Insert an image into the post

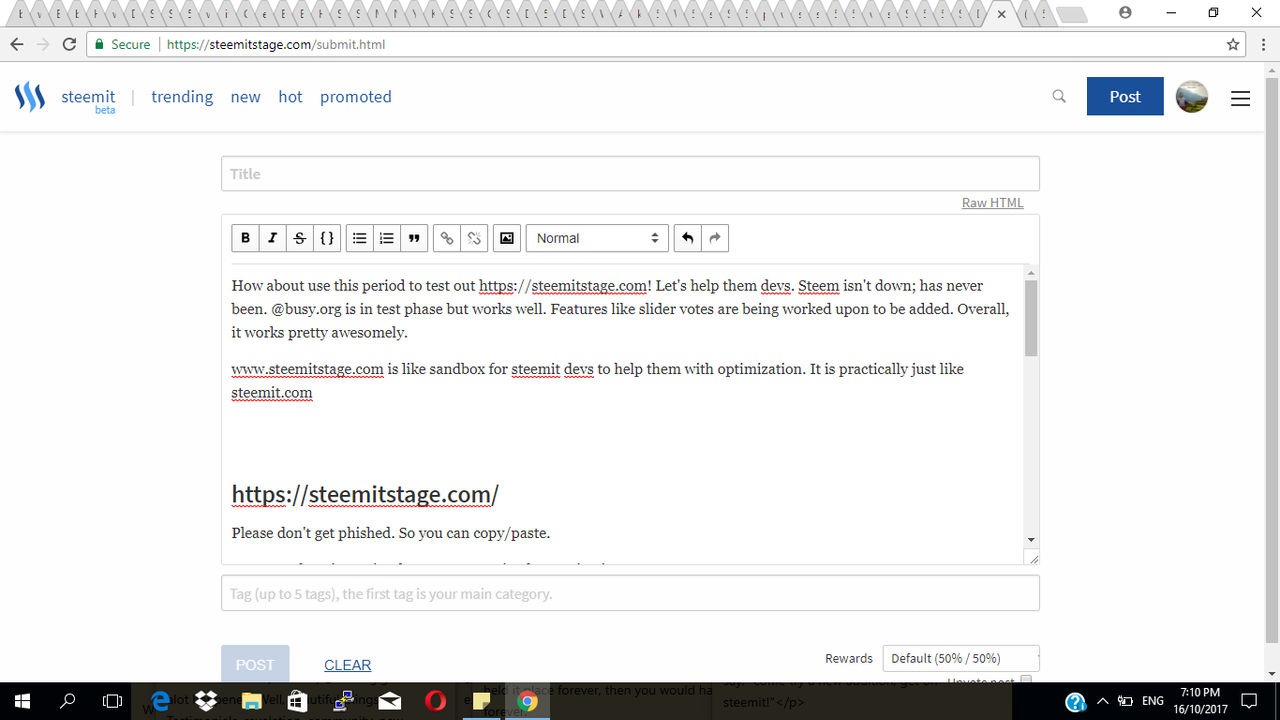[x=507, y=238]
